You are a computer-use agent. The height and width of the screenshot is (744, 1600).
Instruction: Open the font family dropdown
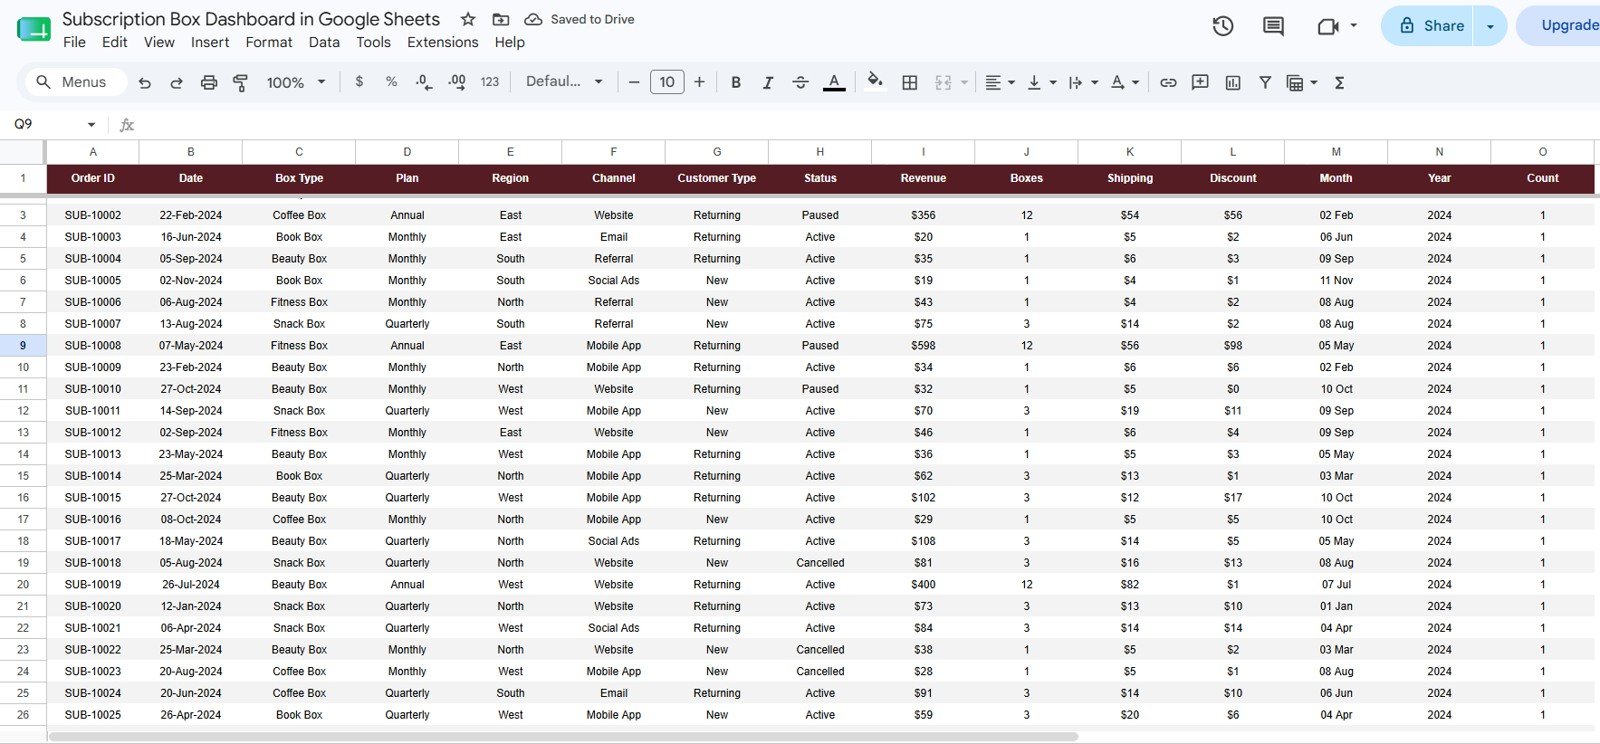pos(564,82)
